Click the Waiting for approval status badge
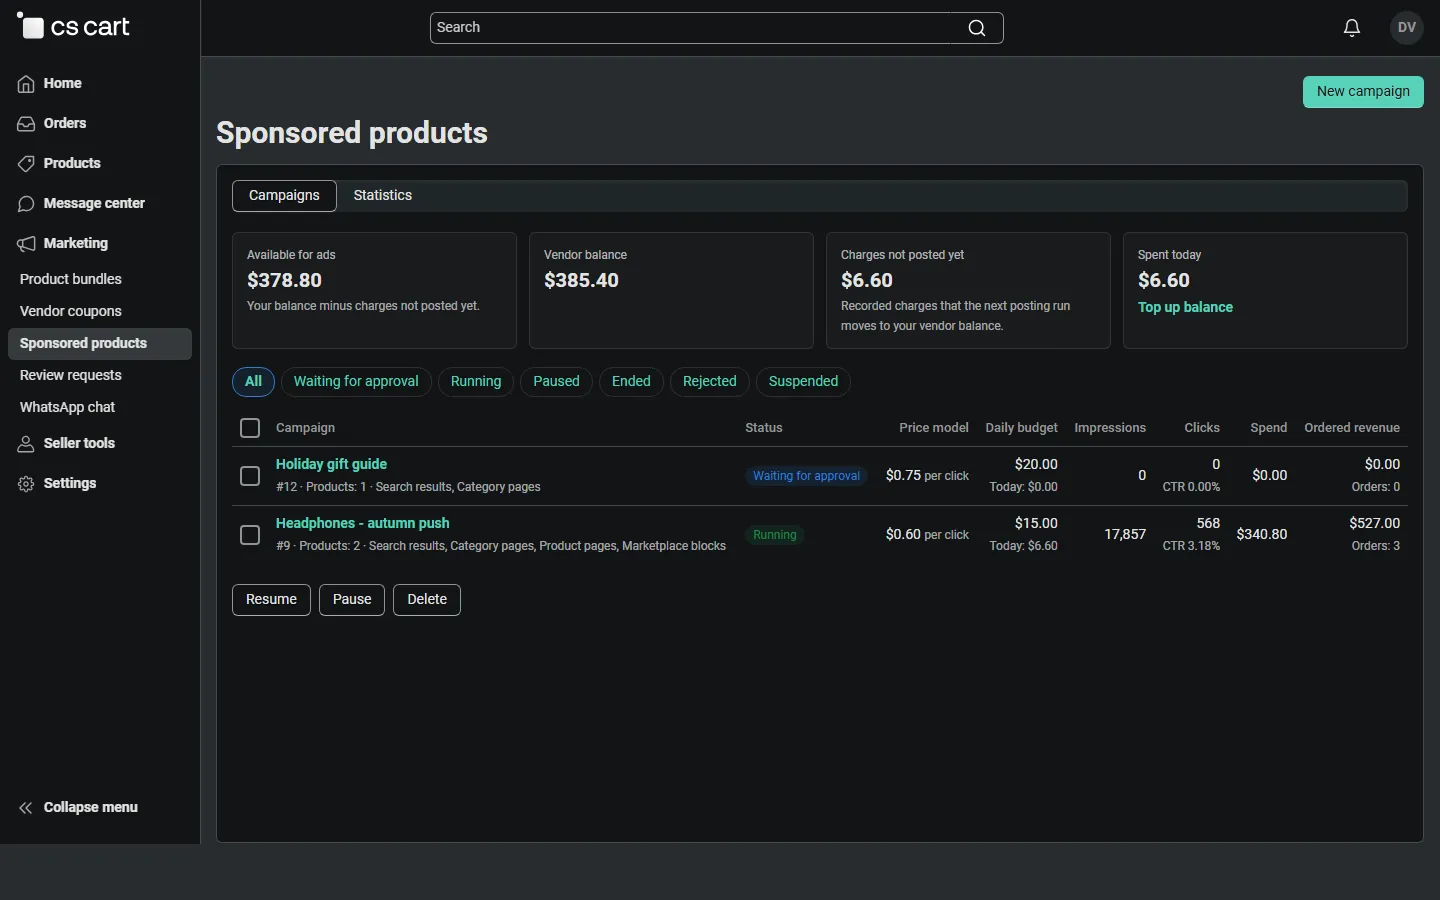Image resolution: width=1440 pixels, height=900 pixels. [806, 476]
